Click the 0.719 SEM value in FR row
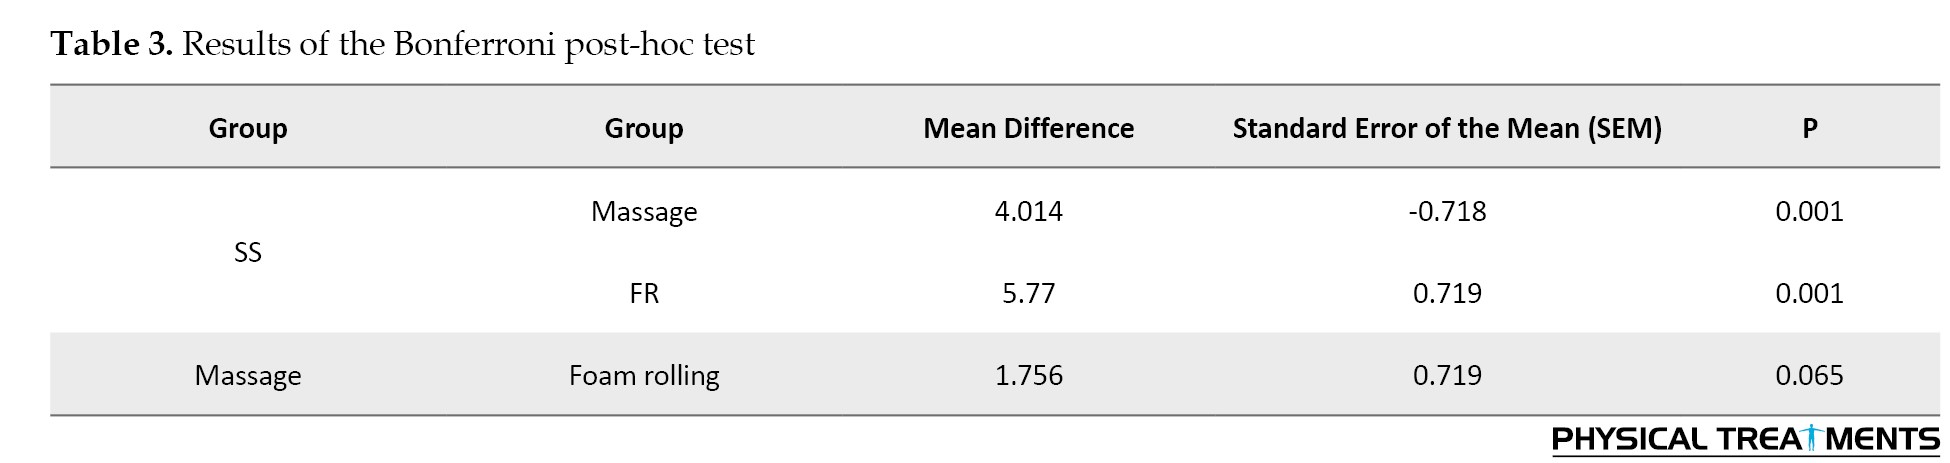Image resolution: width=1950 pixels, height=463 pixels. (x=1447, y=293)
